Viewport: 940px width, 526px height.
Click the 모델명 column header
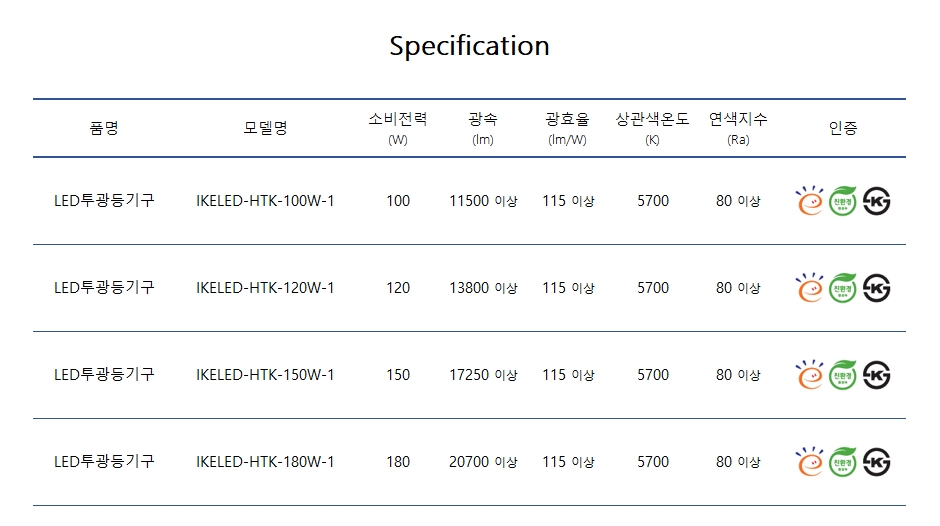click(x=266, y=128)
